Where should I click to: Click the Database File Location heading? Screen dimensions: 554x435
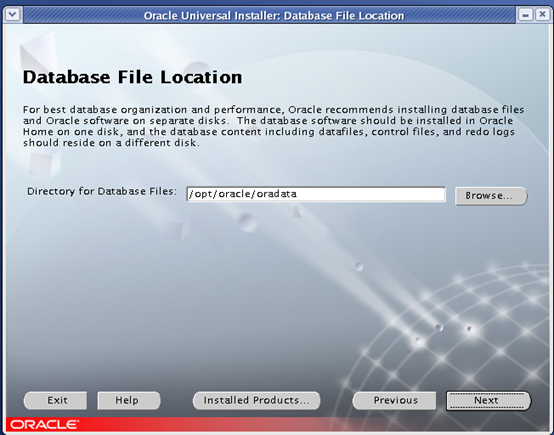[132, 77]
